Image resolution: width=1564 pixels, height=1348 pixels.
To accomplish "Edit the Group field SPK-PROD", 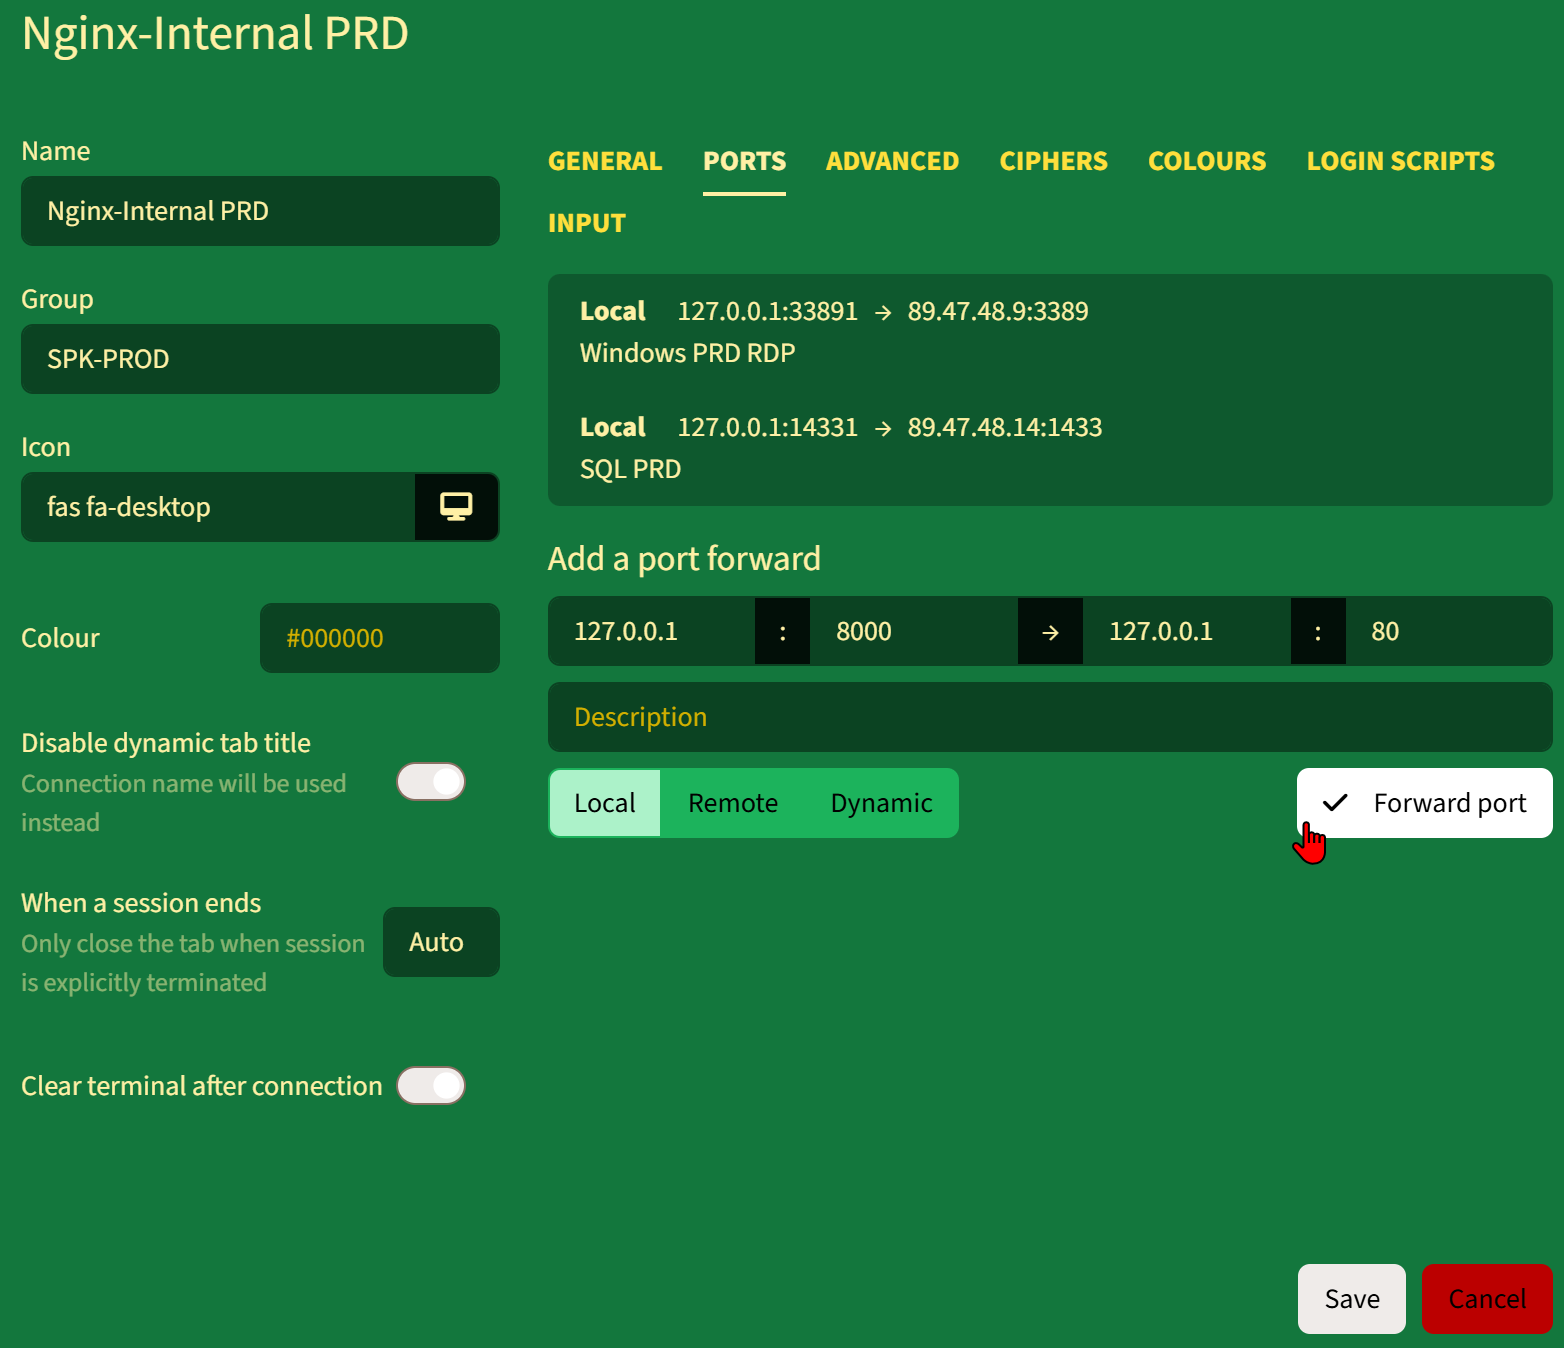I will coord(260,359).
